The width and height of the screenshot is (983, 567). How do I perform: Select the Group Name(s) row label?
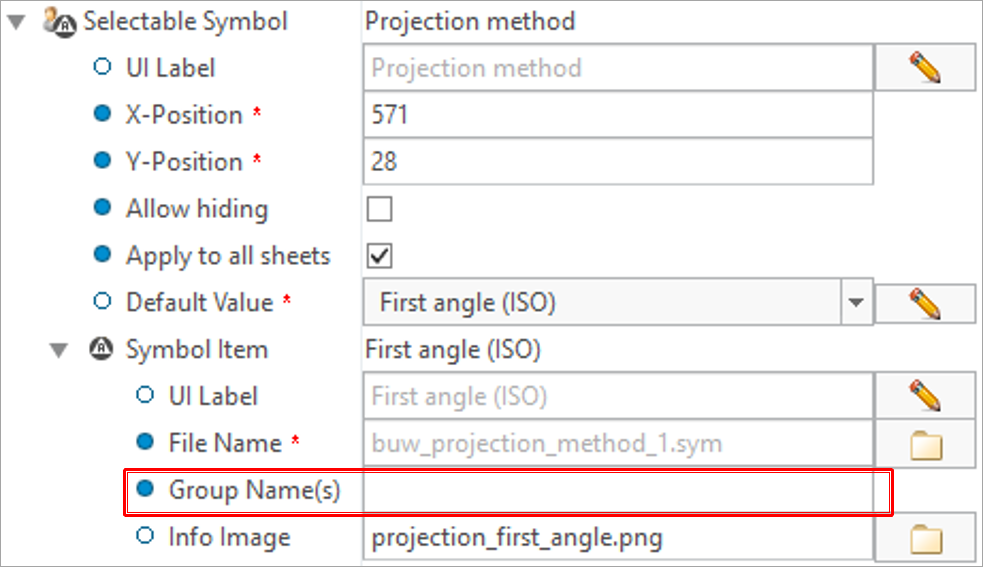pyautogui.click(x=255, y=490)
